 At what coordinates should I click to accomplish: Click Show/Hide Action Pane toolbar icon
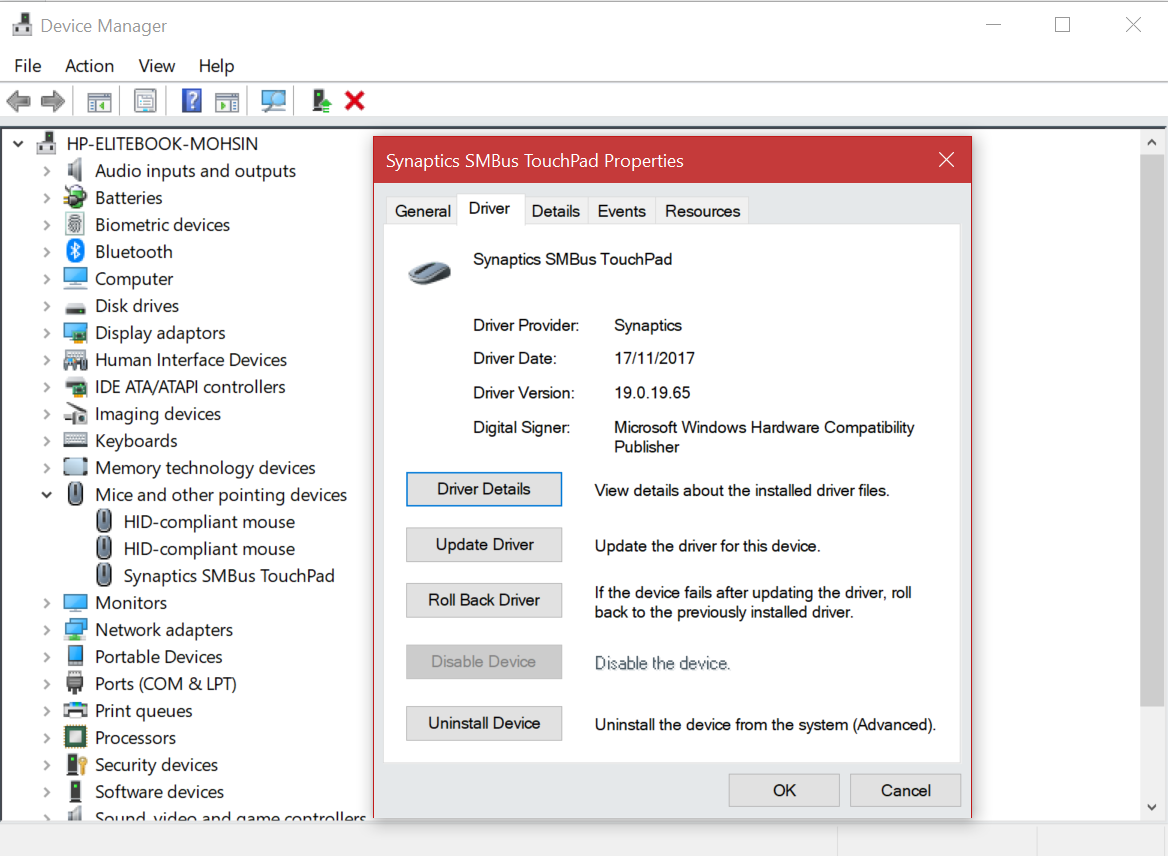pyautogui.click(x=227, y=101)
